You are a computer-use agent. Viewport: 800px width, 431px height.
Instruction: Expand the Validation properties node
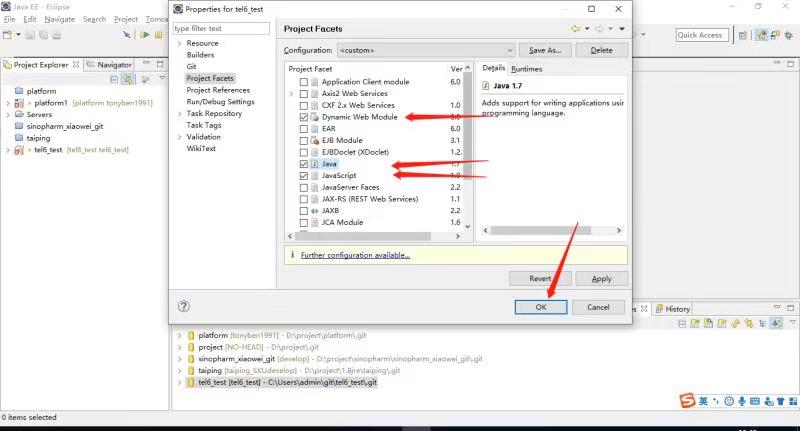[180, 137]
